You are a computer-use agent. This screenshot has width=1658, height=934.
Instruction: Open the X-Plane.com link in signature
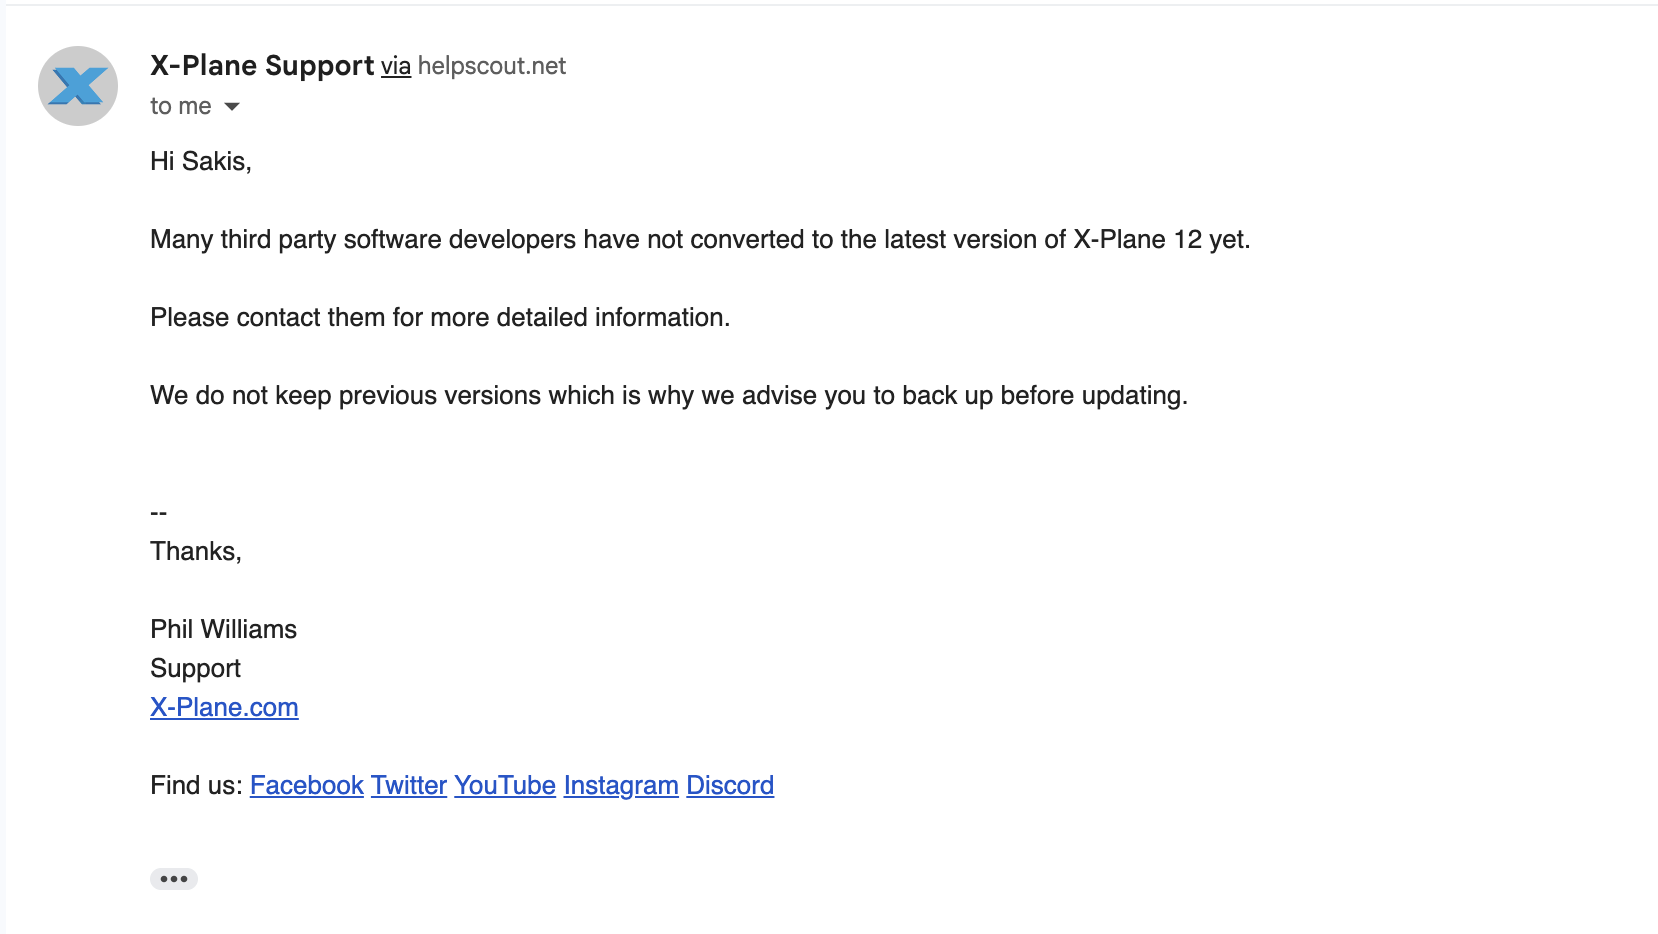click(x=224, y=707)
